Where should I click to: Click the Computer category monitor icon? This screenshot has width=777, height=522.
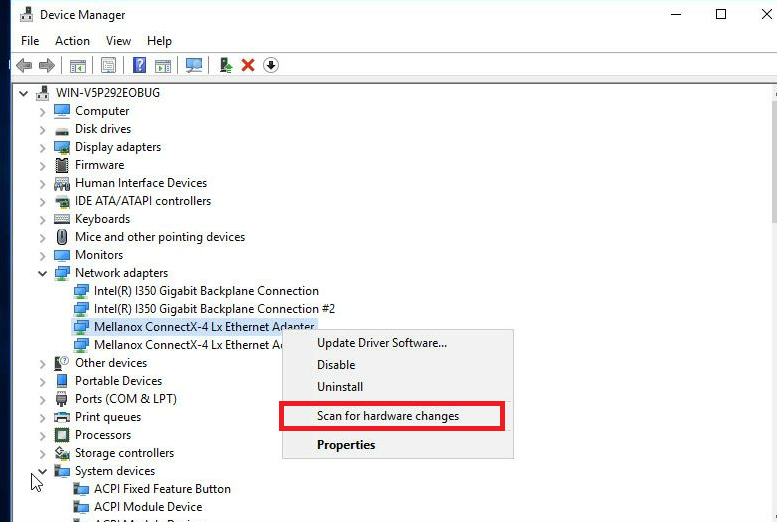tap(62, 111)
